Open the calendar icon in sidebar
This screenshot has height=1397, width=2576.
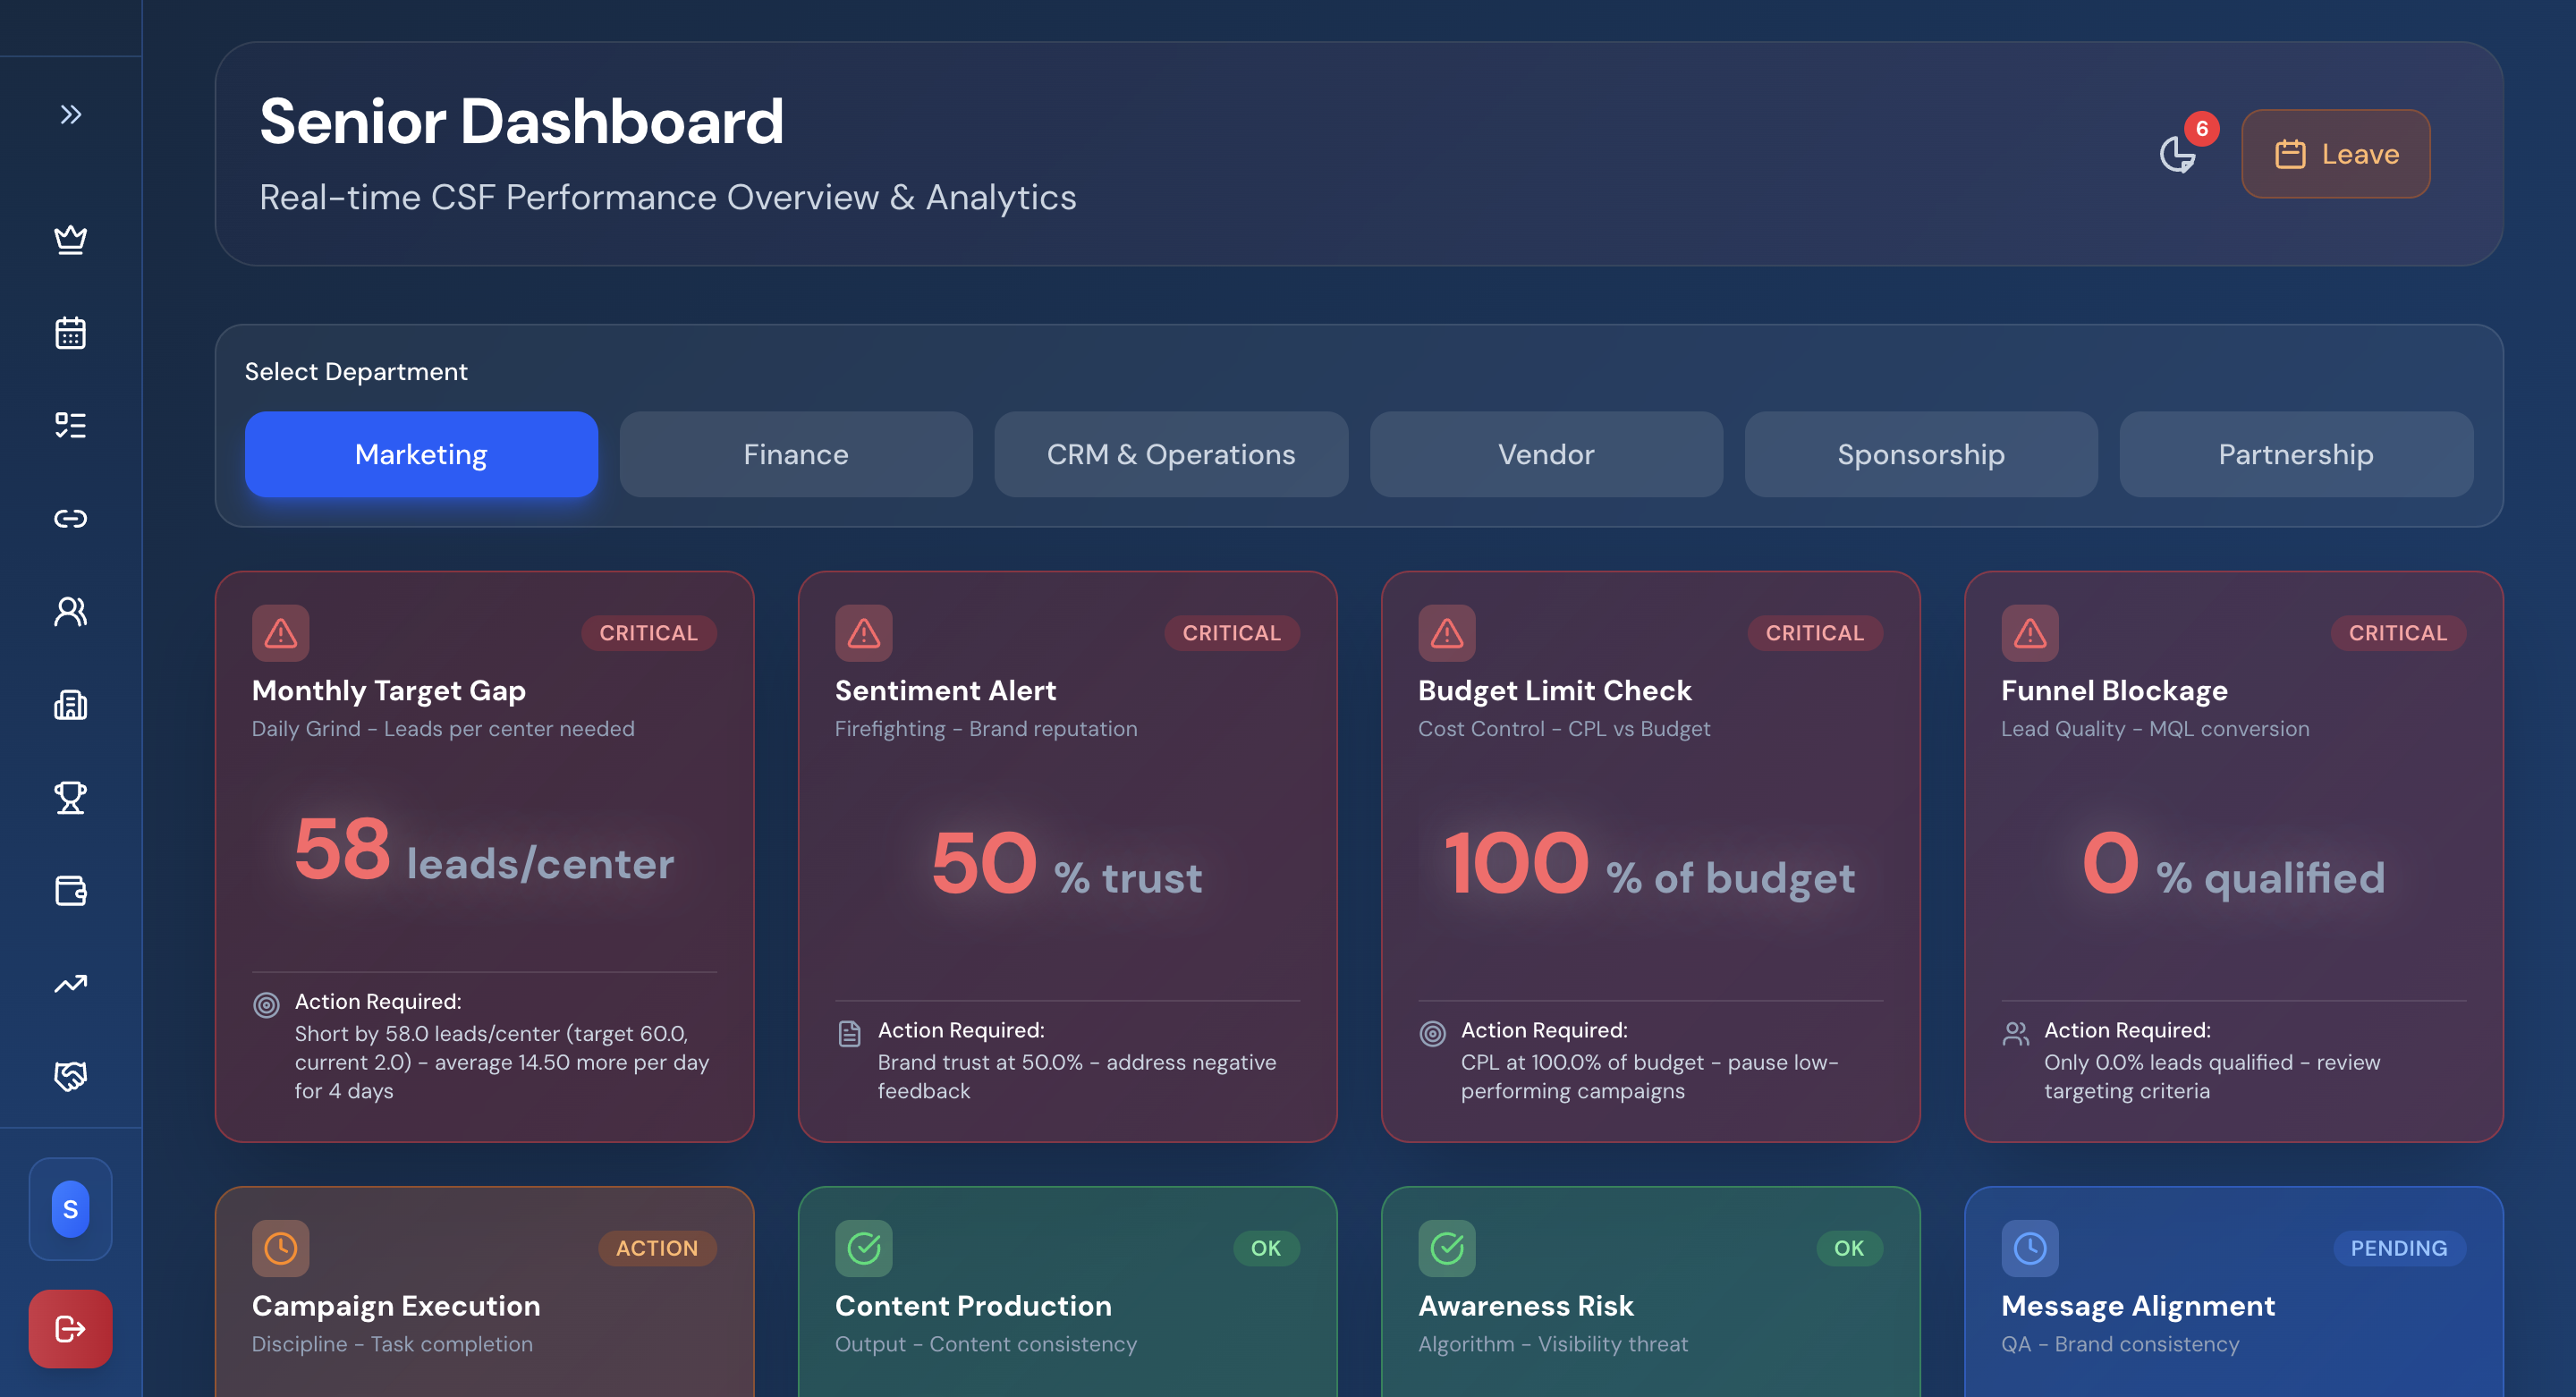click(x=70, y=333)
